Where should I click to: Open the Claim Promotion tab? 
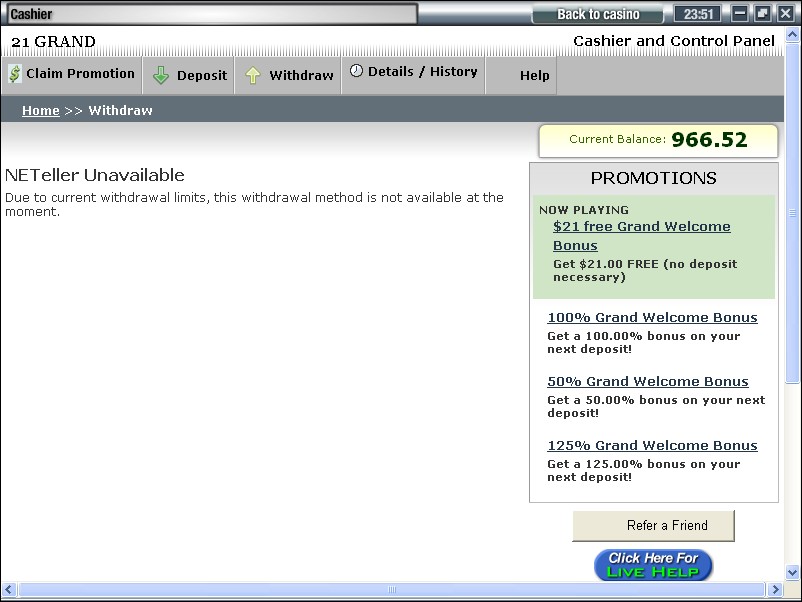point(72,75)
